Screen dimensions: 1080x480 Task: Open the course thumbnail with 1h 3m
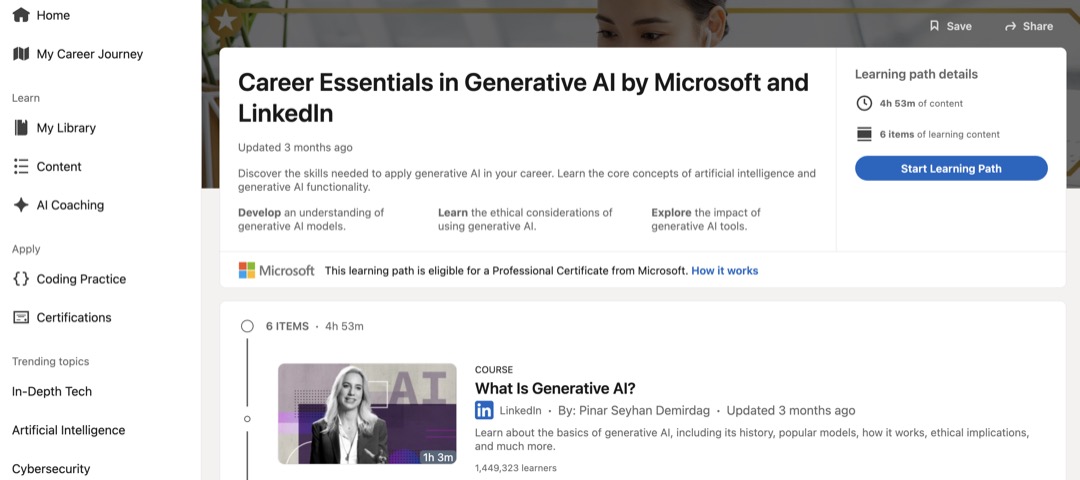tap(367, 413)
